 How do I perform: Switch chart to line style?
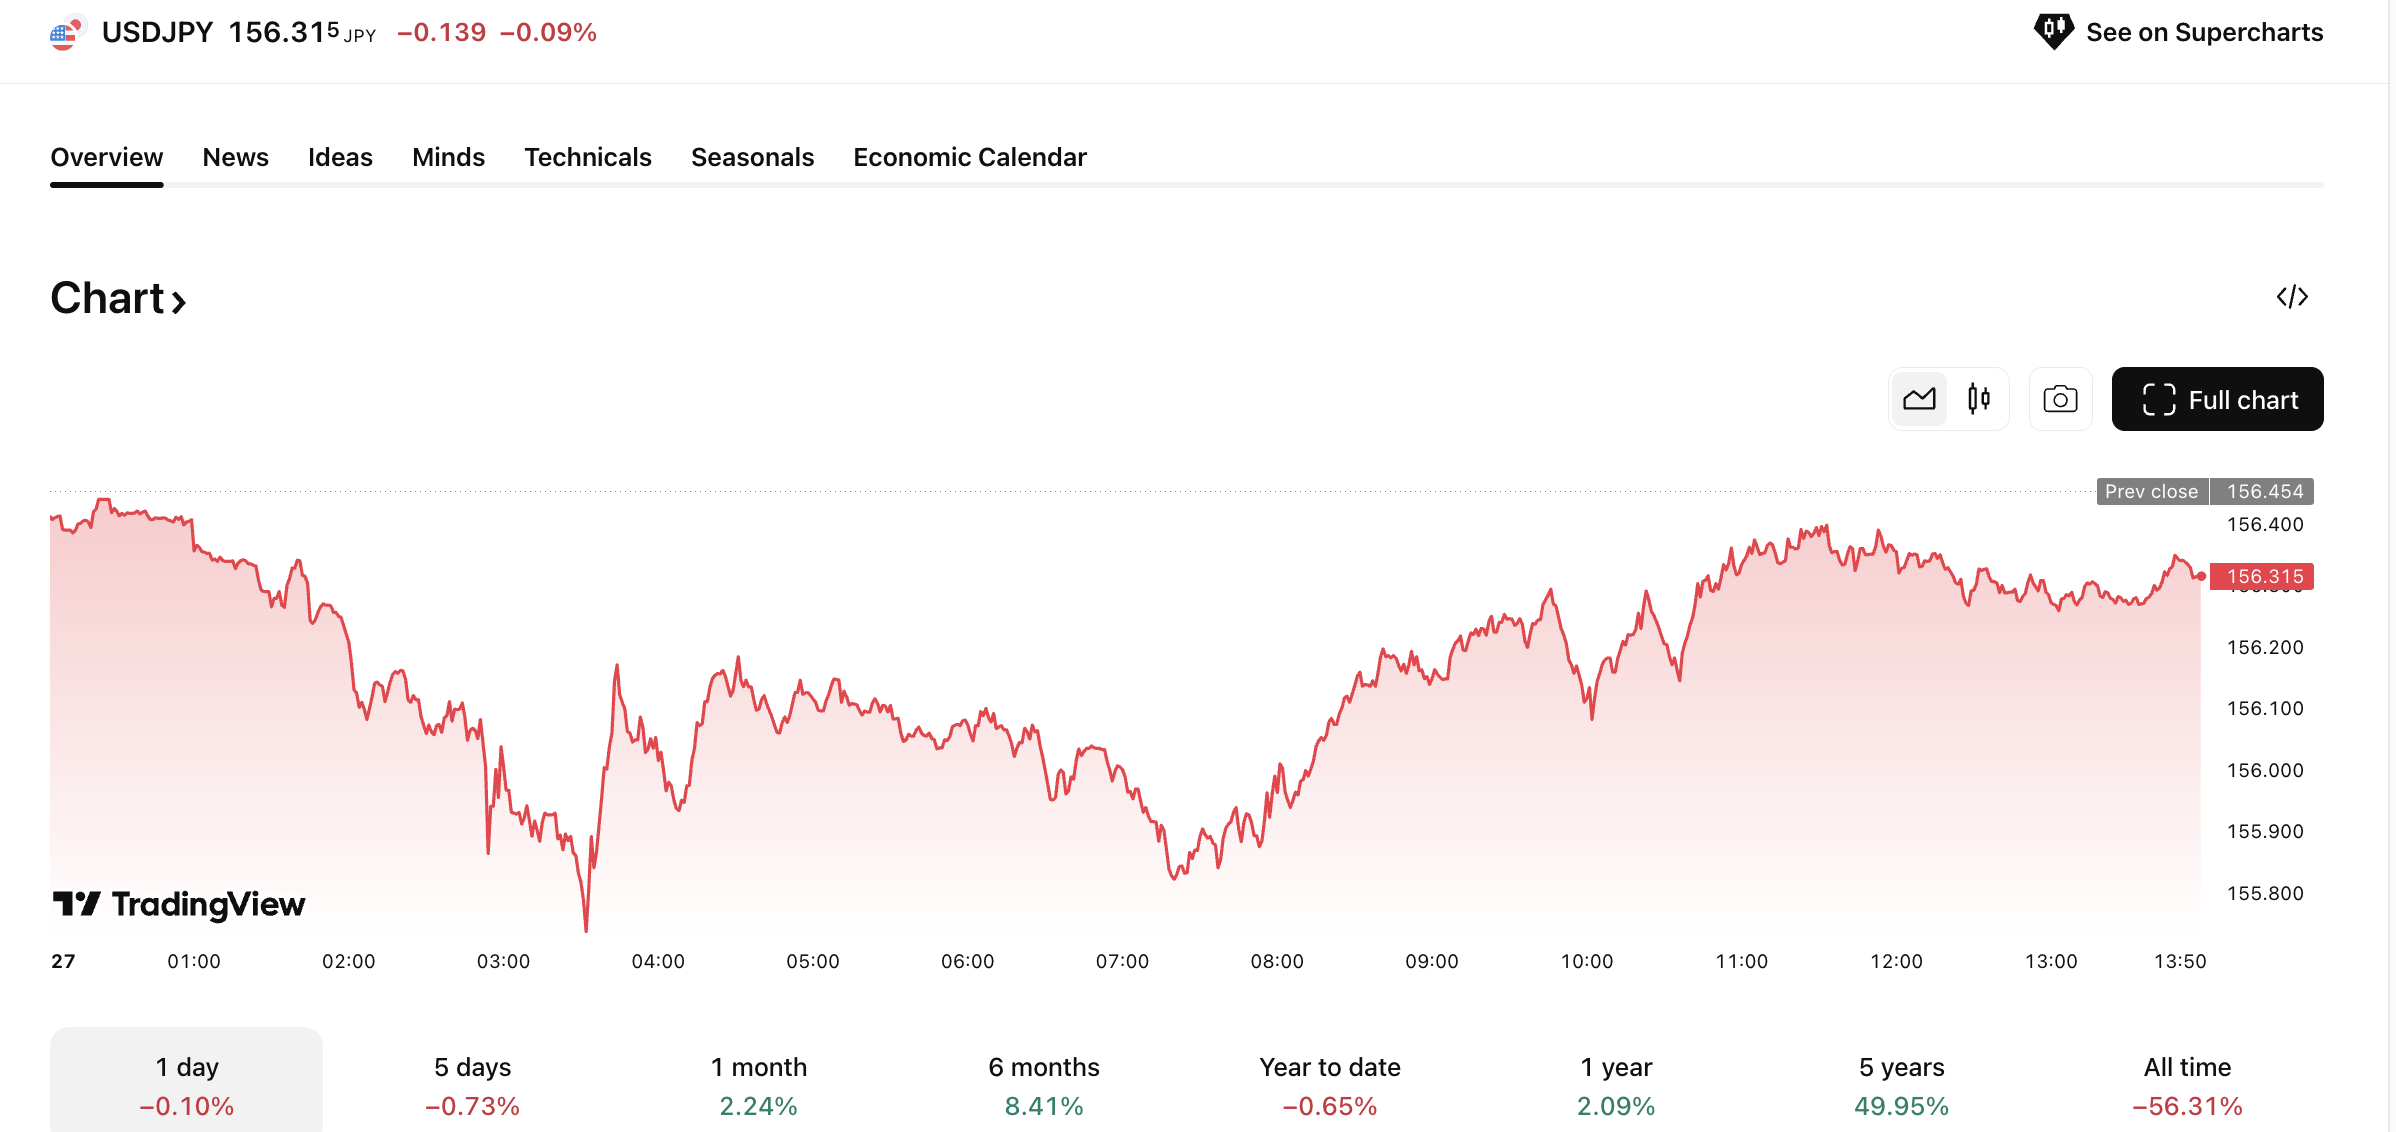coord(1919,398)
